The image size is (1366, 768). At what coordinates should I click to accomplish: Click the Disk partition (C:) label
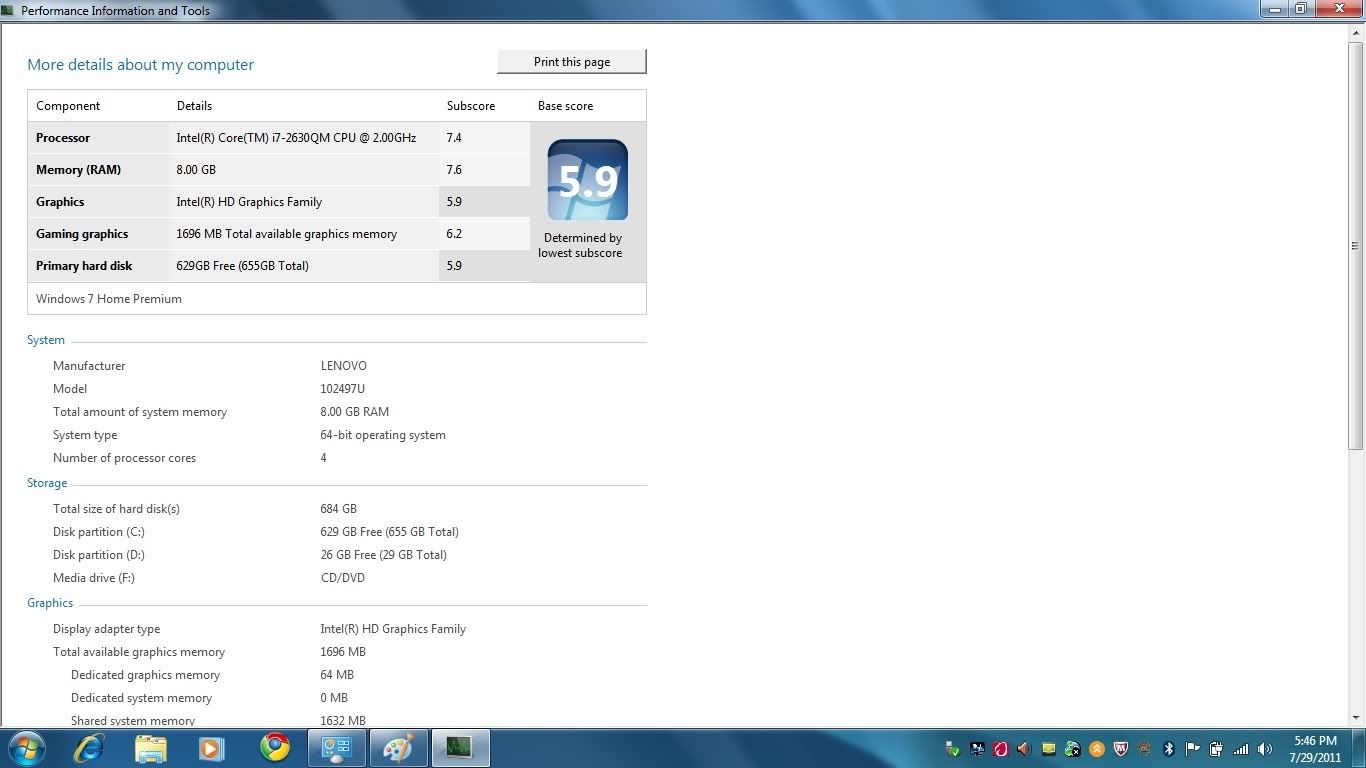point(99,532)
